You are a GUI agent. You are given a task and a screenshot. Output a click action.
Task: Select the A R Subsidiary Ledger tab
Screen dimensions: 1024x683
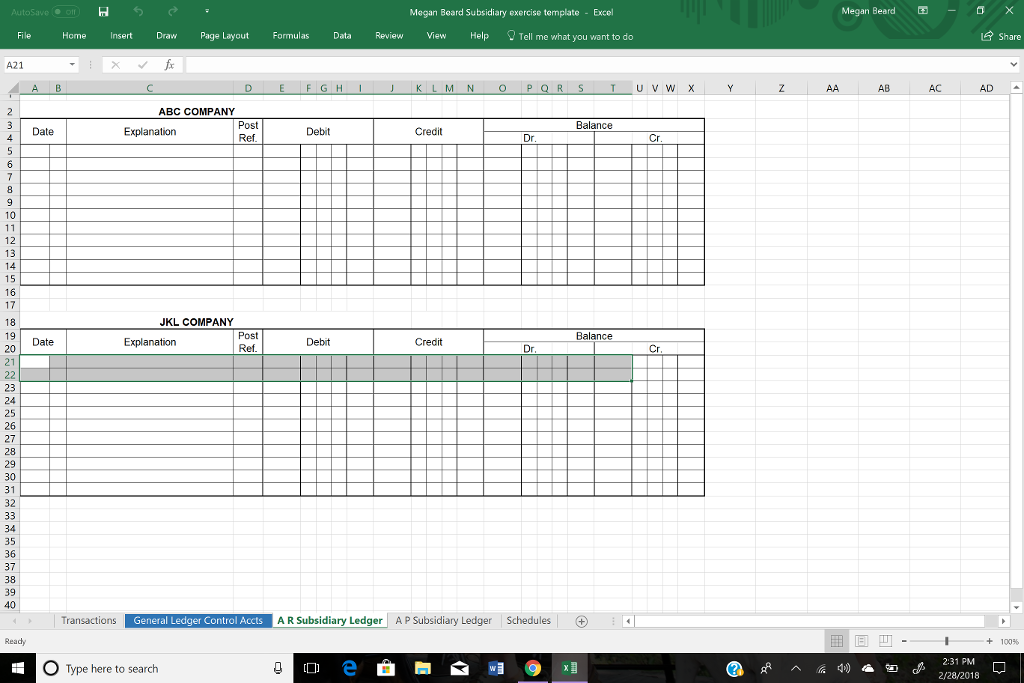point(330,620)
